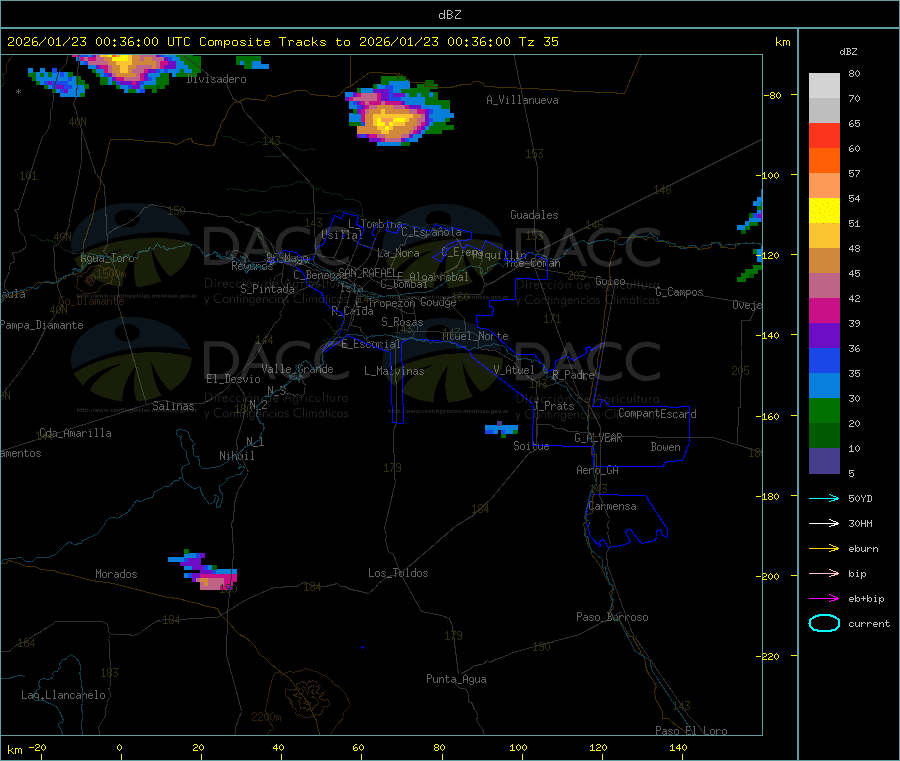Click the Atuel_Norte map label

[x=475, y=336]
